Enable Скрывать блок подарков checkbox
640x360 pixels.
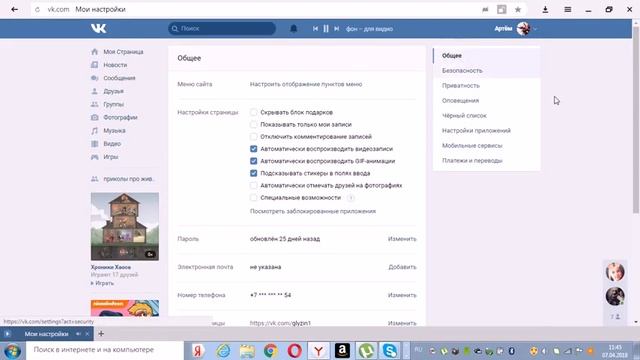click(253, 112)
